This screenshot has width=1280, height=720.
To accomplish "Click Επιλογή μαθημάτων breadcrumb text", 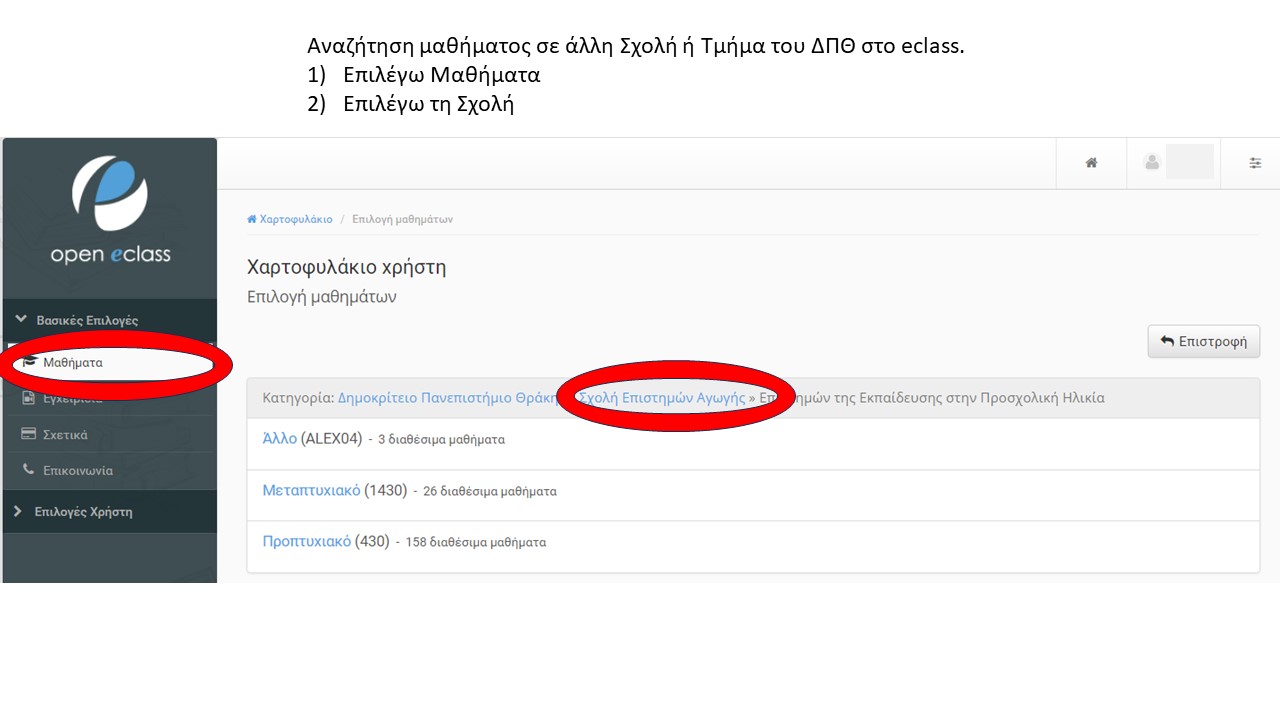I will [x=402, y=219].
